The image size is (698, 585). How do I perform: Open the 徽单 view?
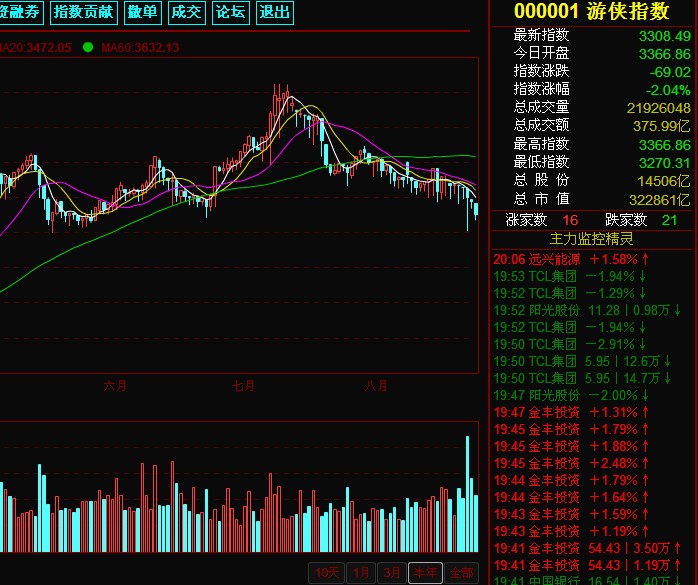coord(143,12)
